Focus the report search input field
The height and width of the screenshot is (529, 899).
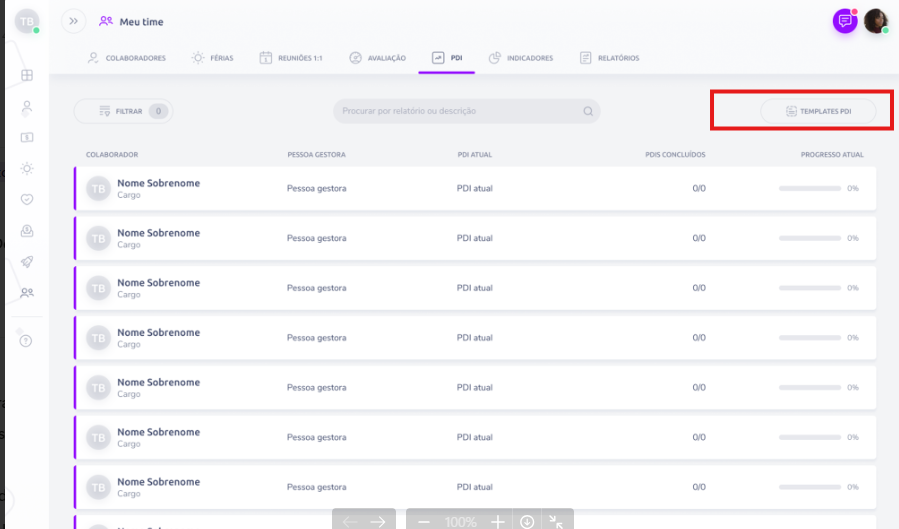(x=458, y=111)
